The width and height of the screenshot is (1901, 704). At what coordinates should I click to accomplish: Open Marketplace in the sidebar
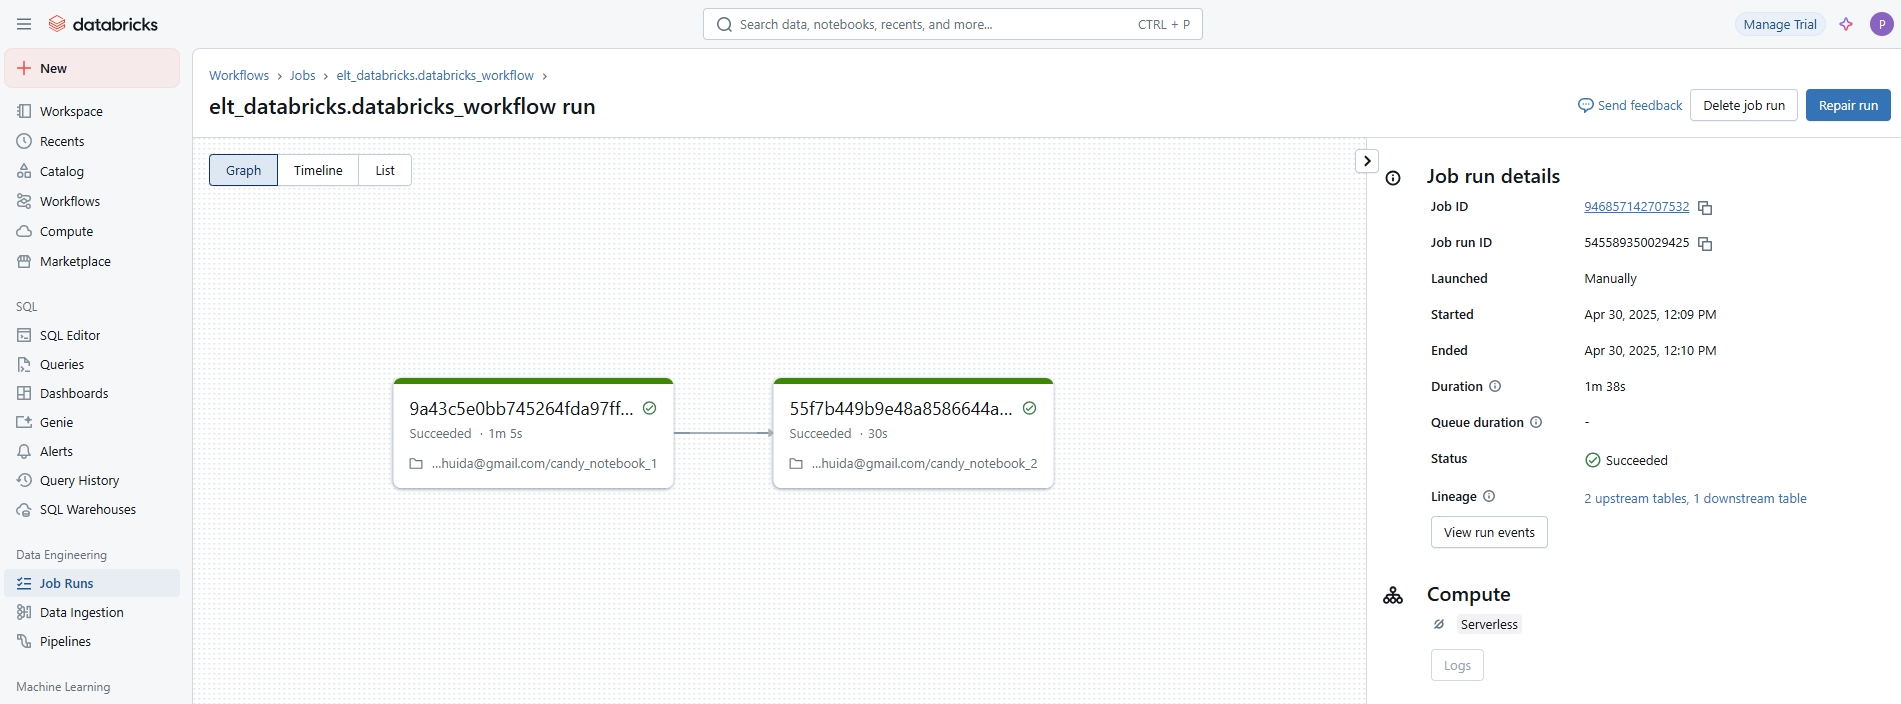(92, 261)
